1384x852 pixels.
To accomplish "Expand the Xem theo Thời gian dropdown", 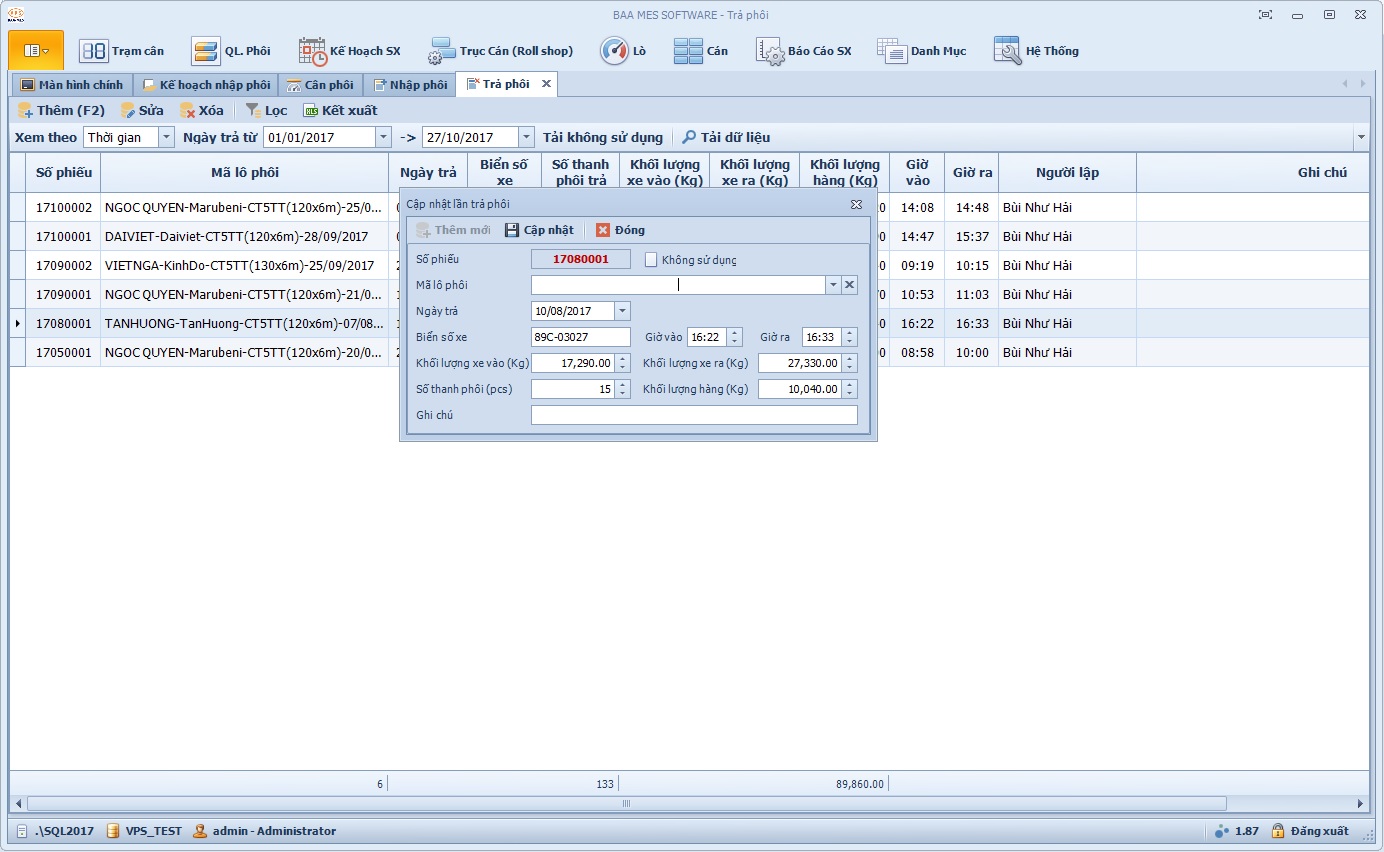I will (x=165, y=137).
